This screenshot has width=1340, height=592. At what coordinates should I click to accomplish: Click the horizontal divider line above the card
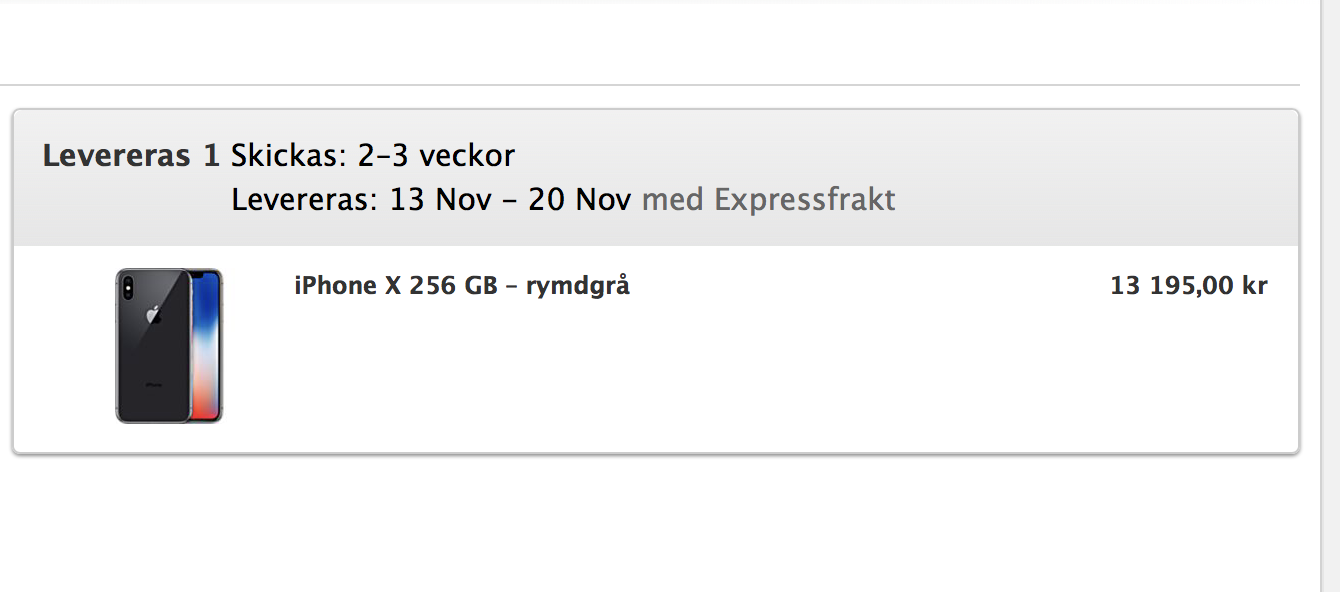click(x=650, y=85)
